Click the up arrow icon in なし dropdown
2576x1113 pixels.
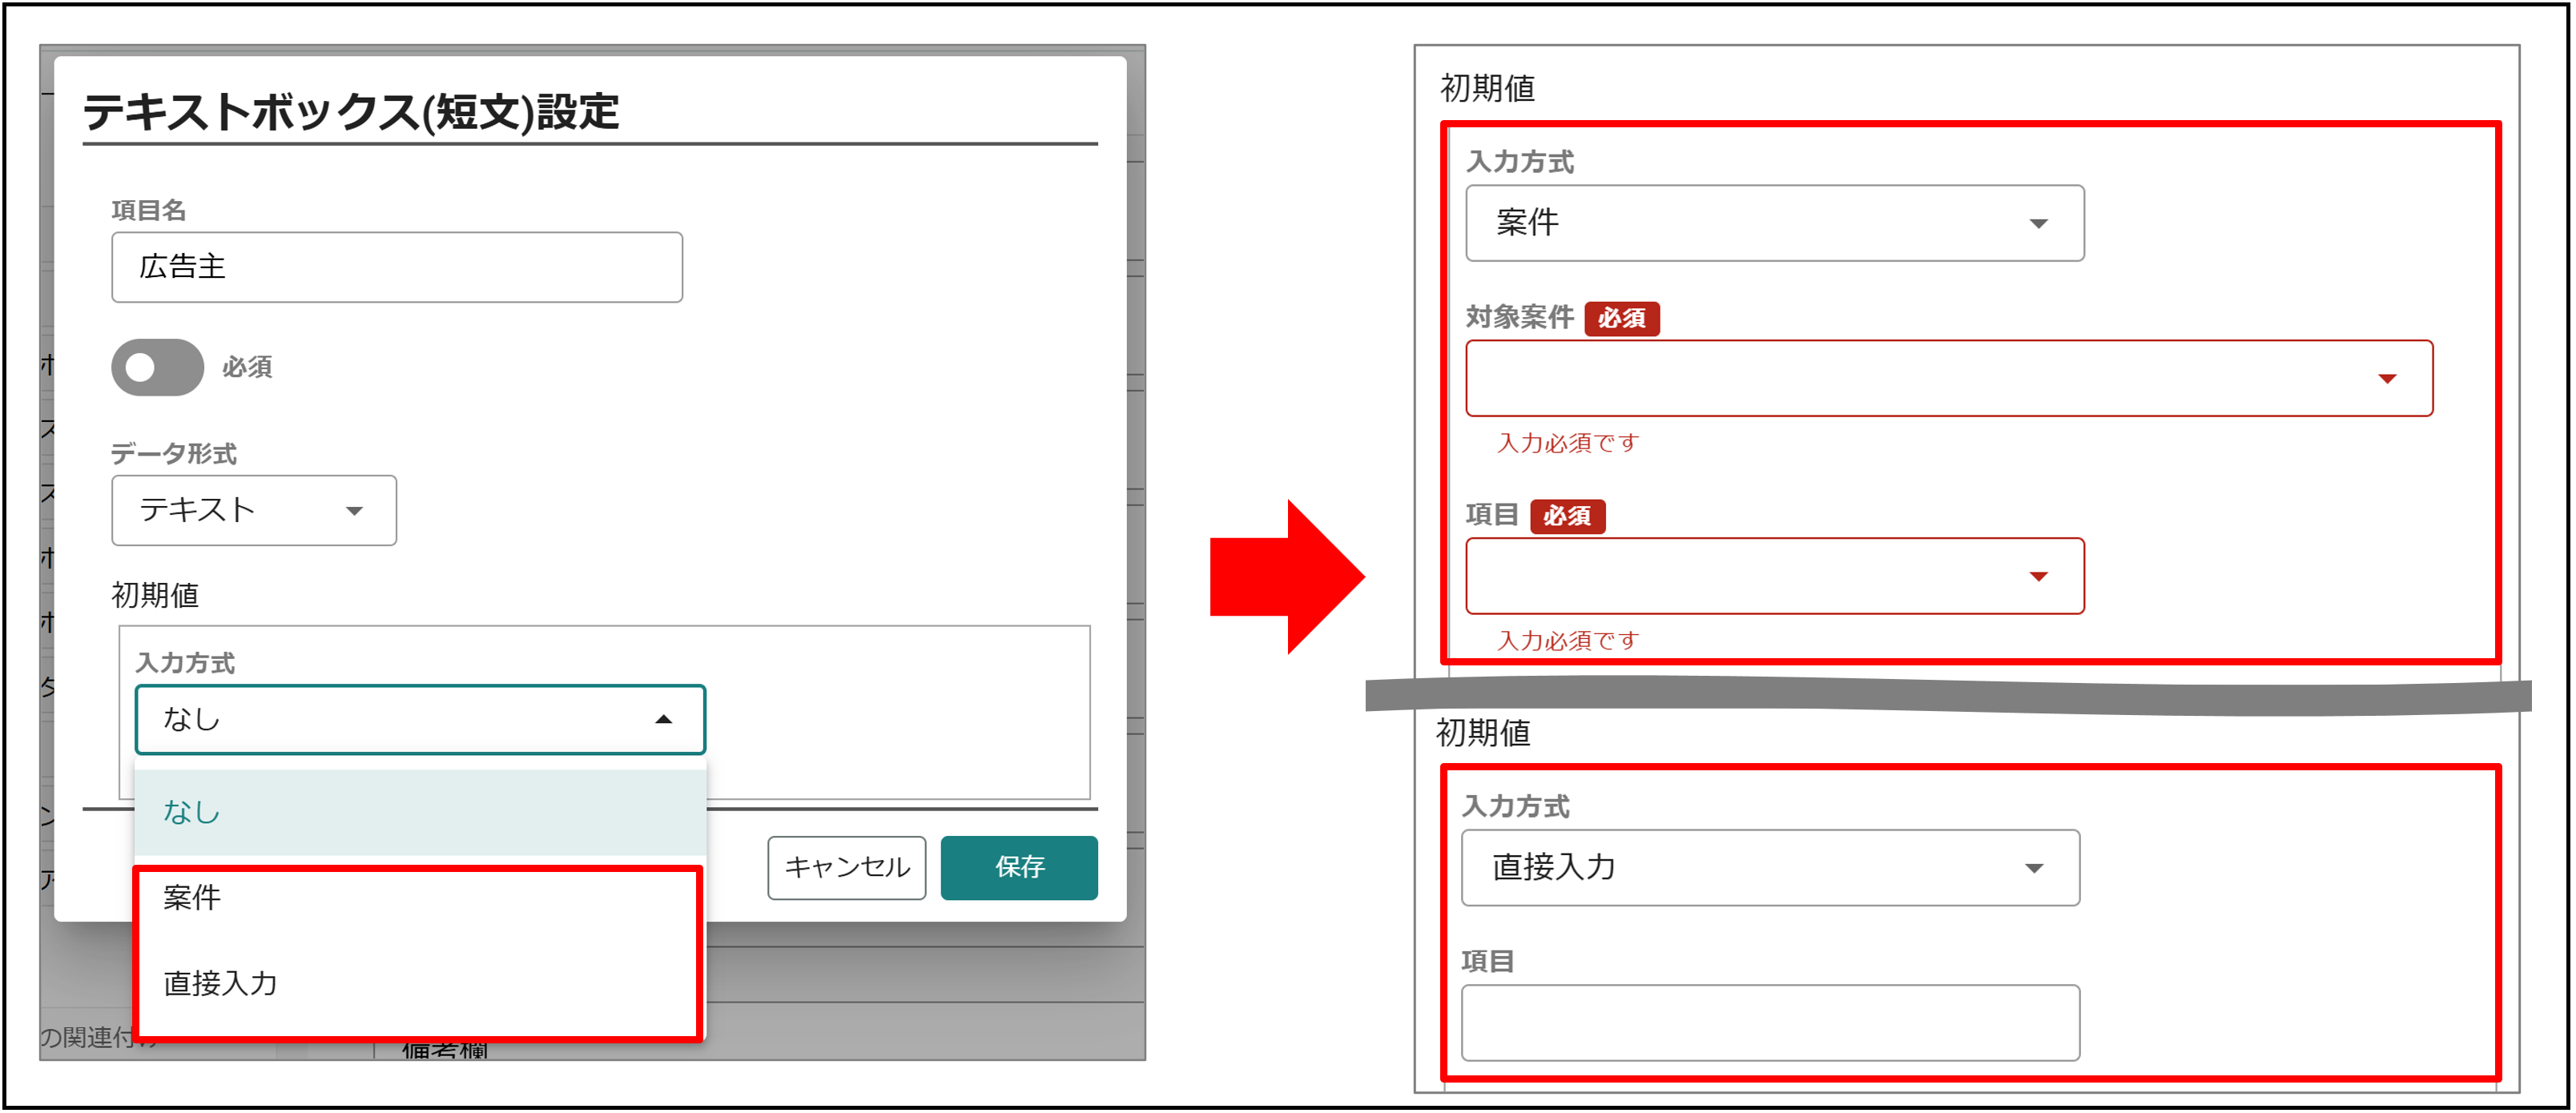click(x=664, y=719)
